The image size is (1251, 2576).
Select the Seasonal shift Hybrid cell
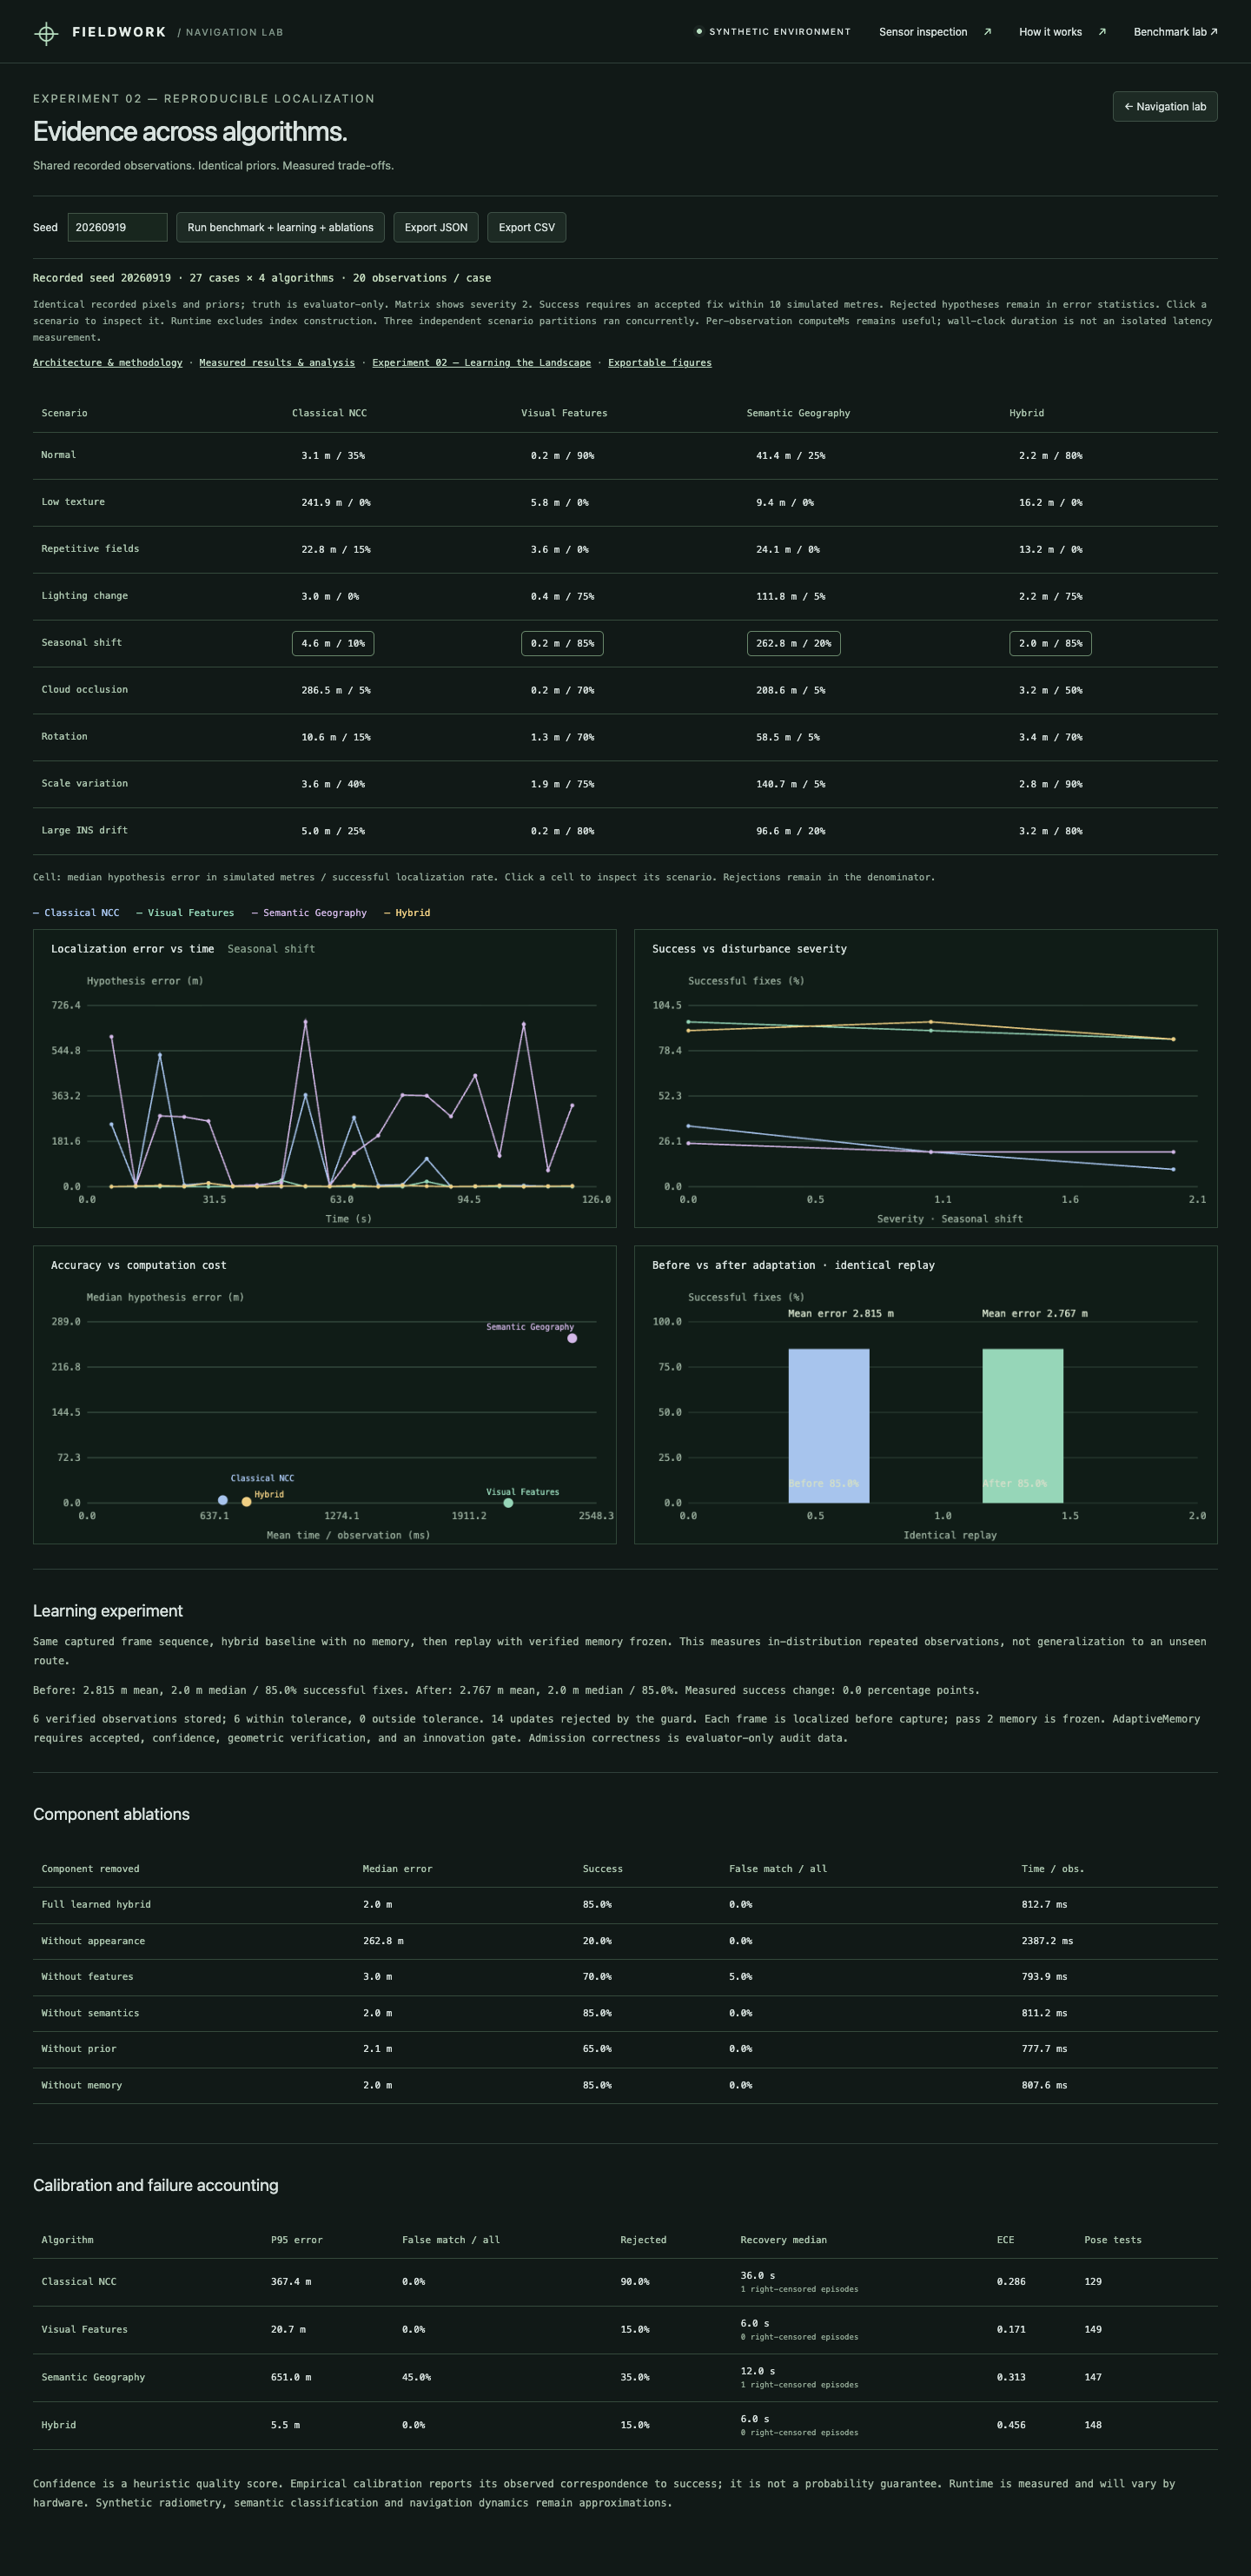[x=1051, y=644]
